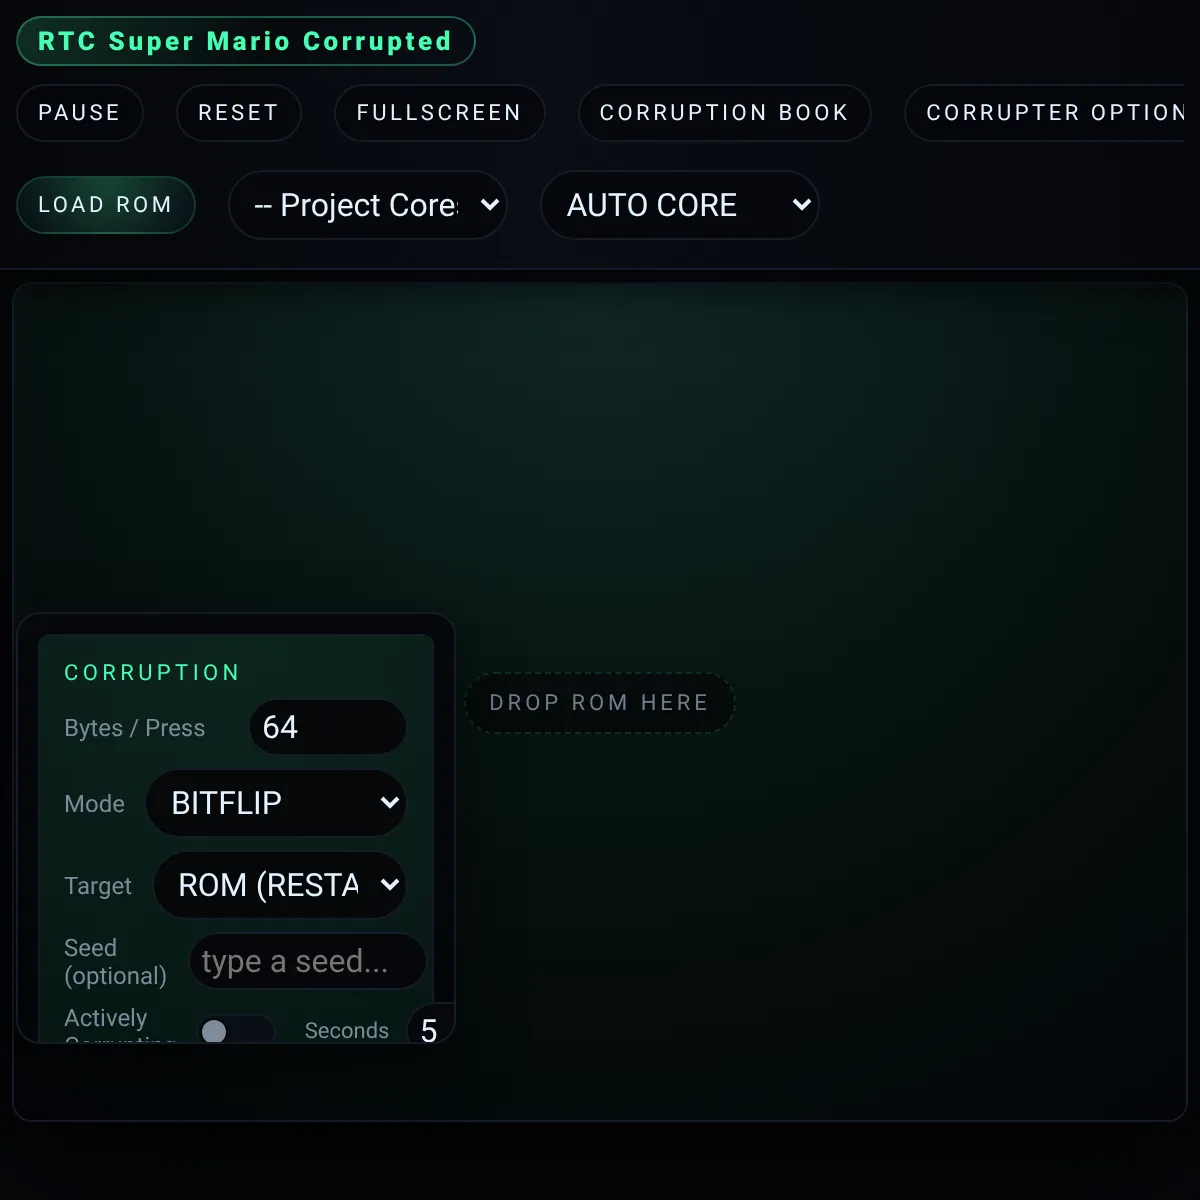
Task: Edit the Seconds value of 5
Action: (x=430, y=1030)
